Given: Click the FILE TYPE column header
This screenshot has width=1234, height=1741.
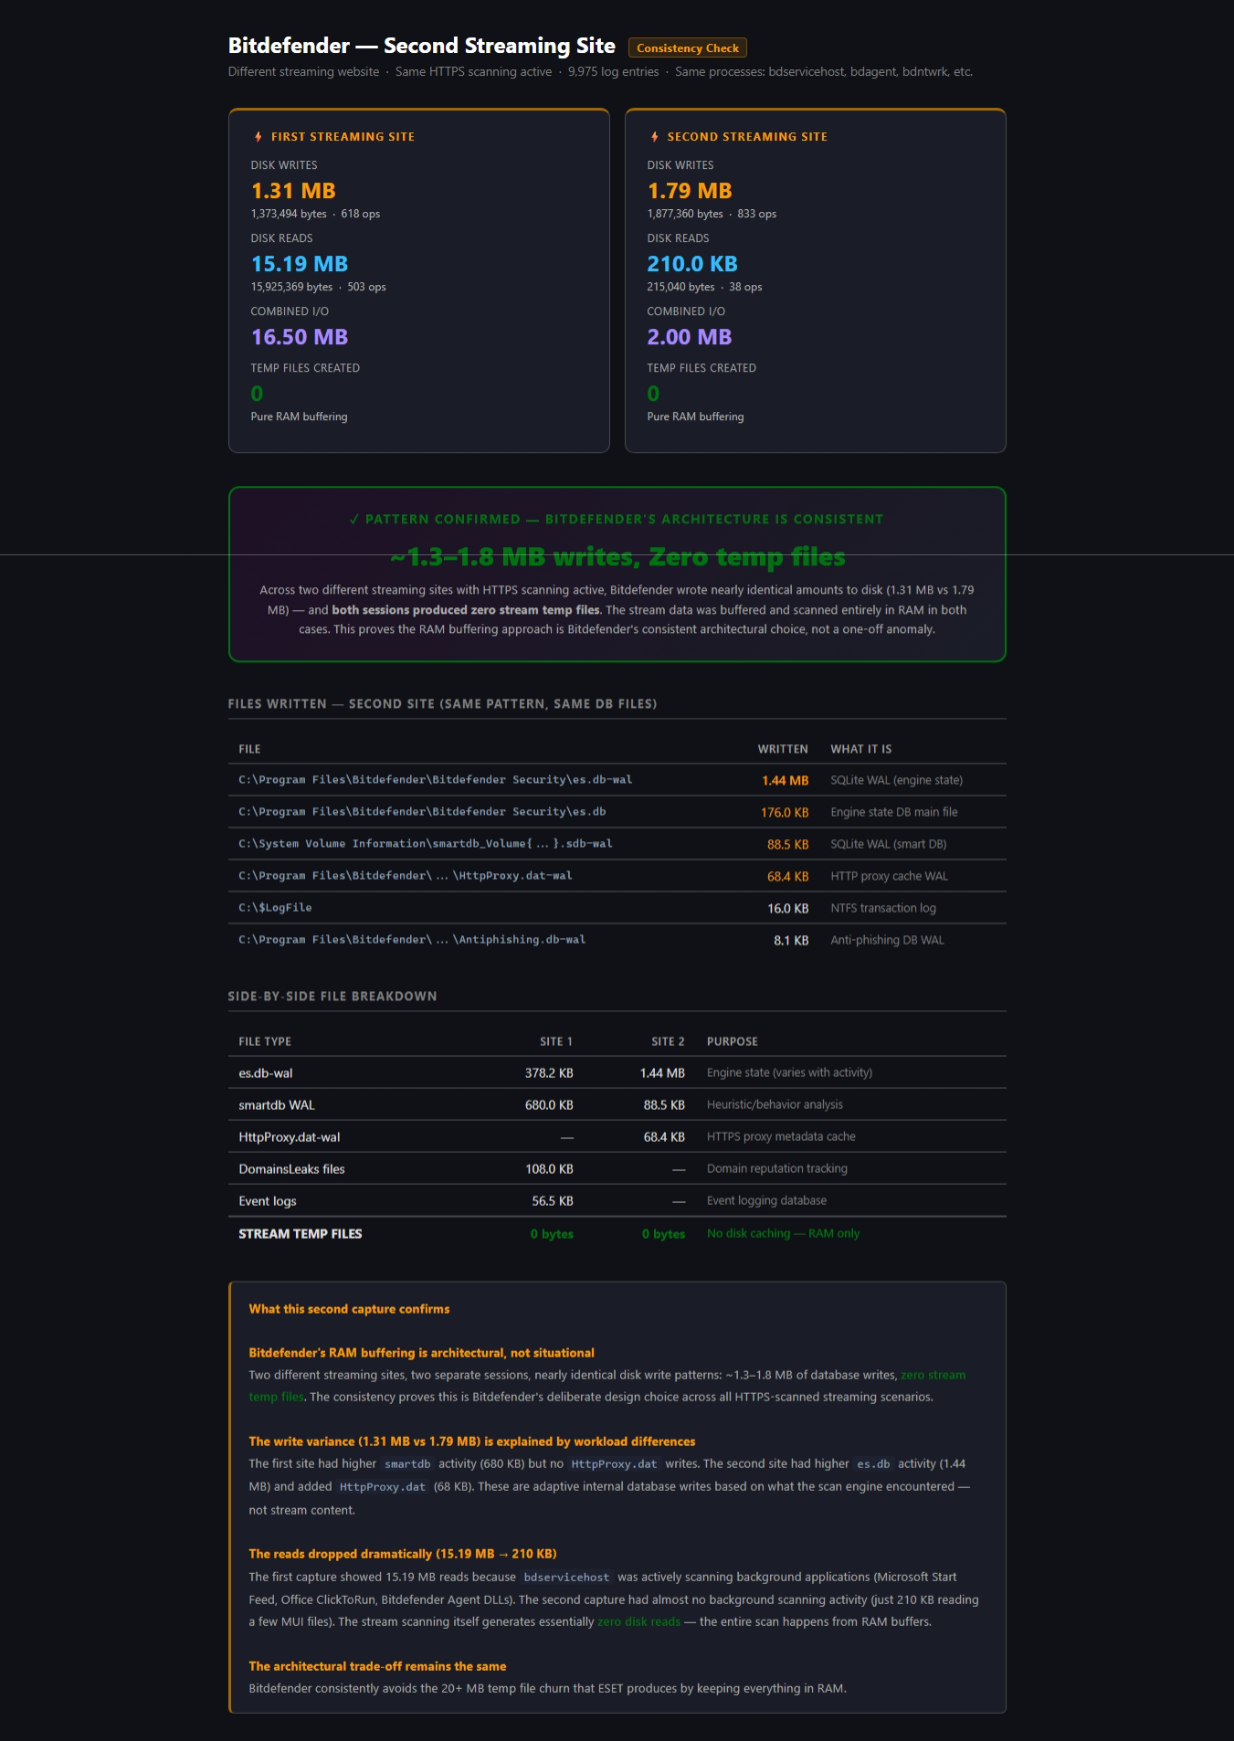Looking at the screenshot, I should tap(265, 1042).
